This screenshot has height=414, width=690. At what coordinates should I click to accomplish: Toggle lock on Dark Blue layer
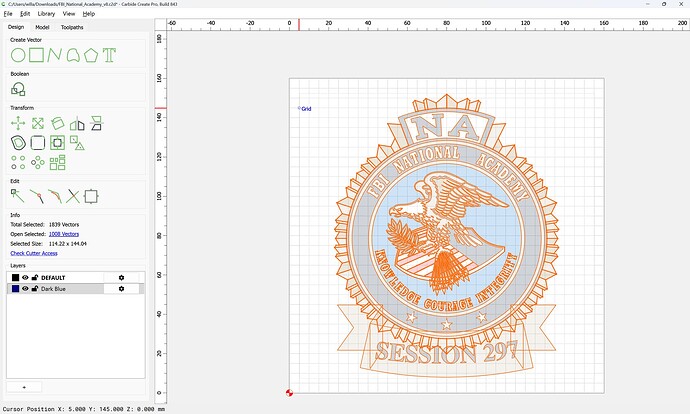coord(35,288)
